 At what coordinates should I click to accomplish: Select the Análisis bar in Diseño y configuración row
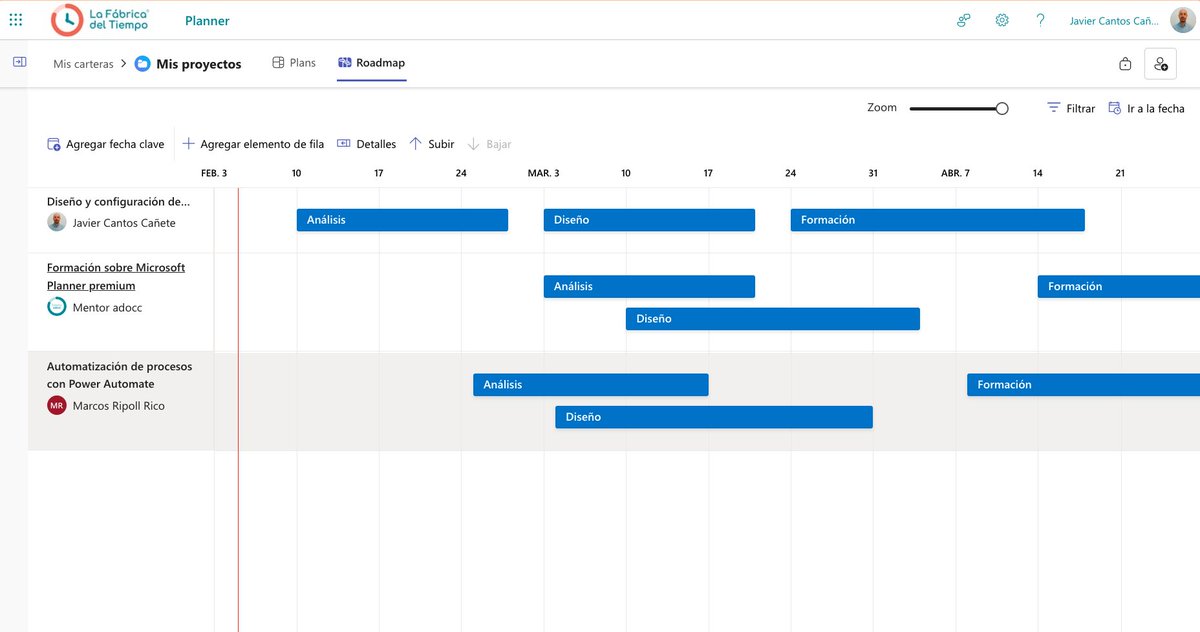(402, 220)
